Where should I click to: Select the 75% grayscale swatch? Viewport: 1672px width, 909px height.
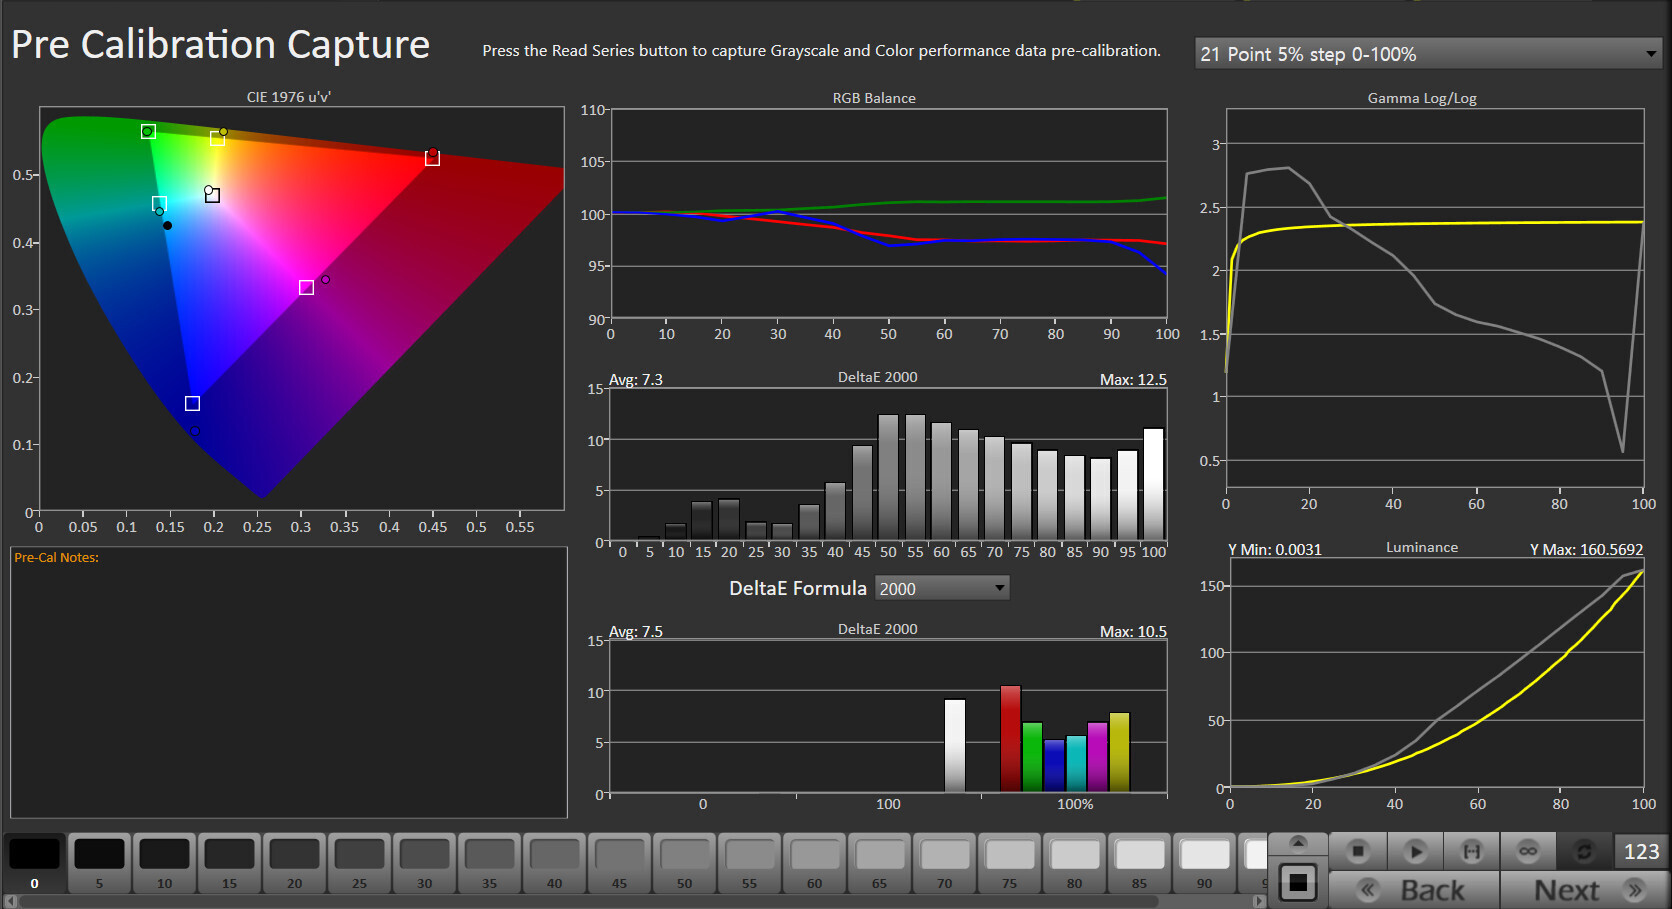(x=1010, y=862)
